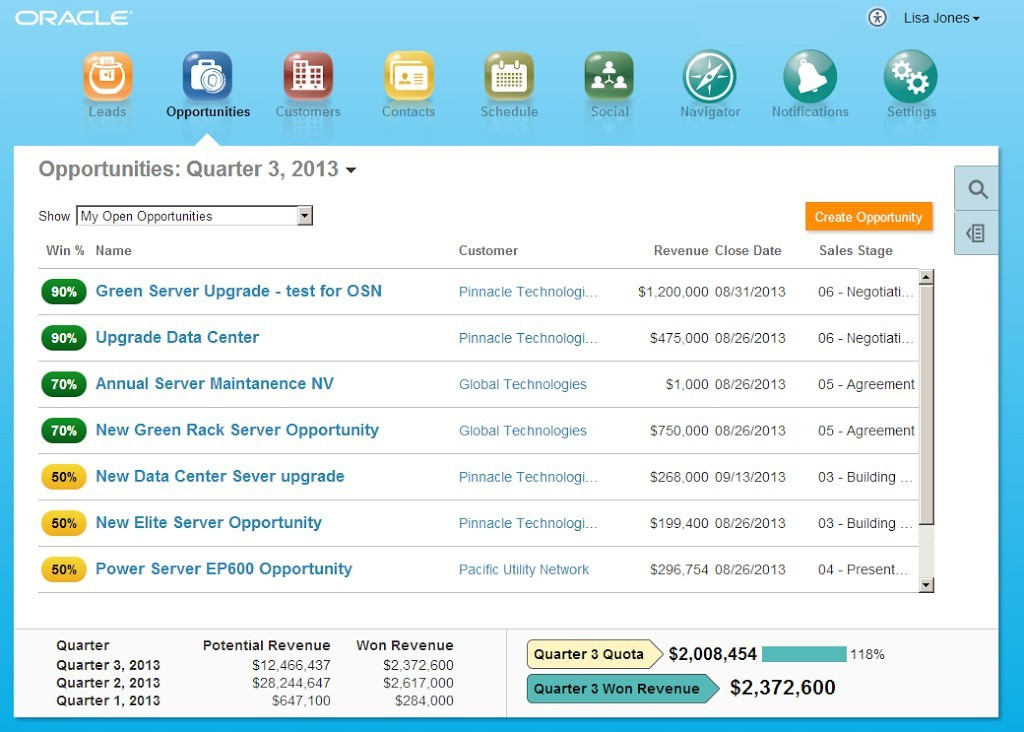
Task: Sort by the Sales Stage column header
Action: point(856,251)
